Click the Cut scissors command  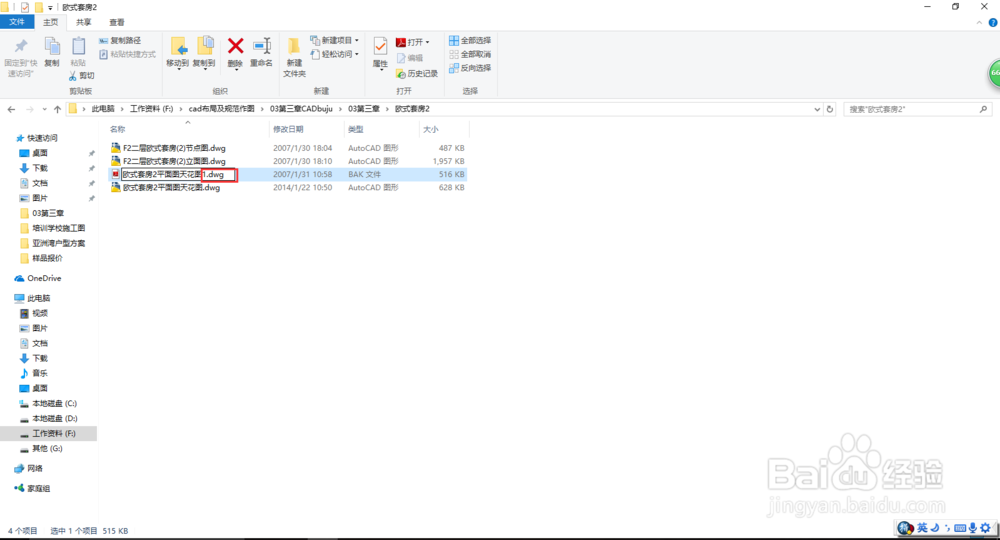coord(82,76)
